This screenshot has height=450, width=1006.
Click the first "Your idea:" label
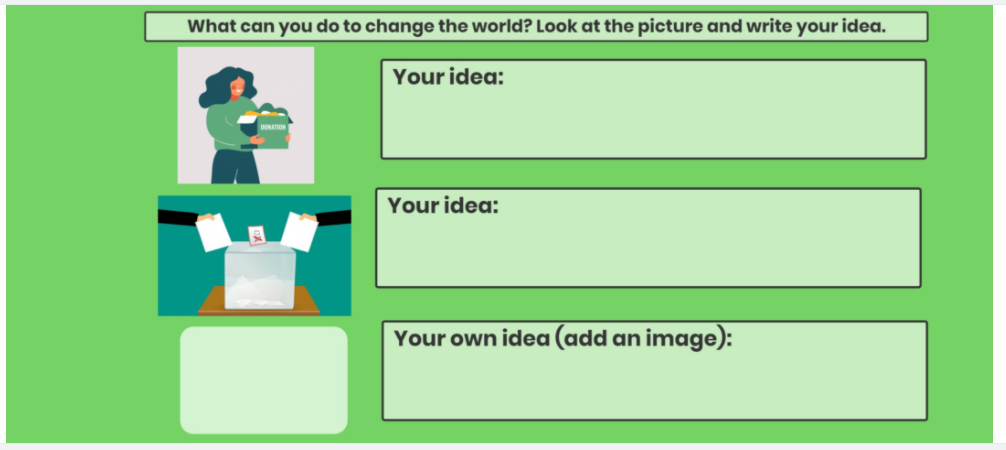[447, 77]
